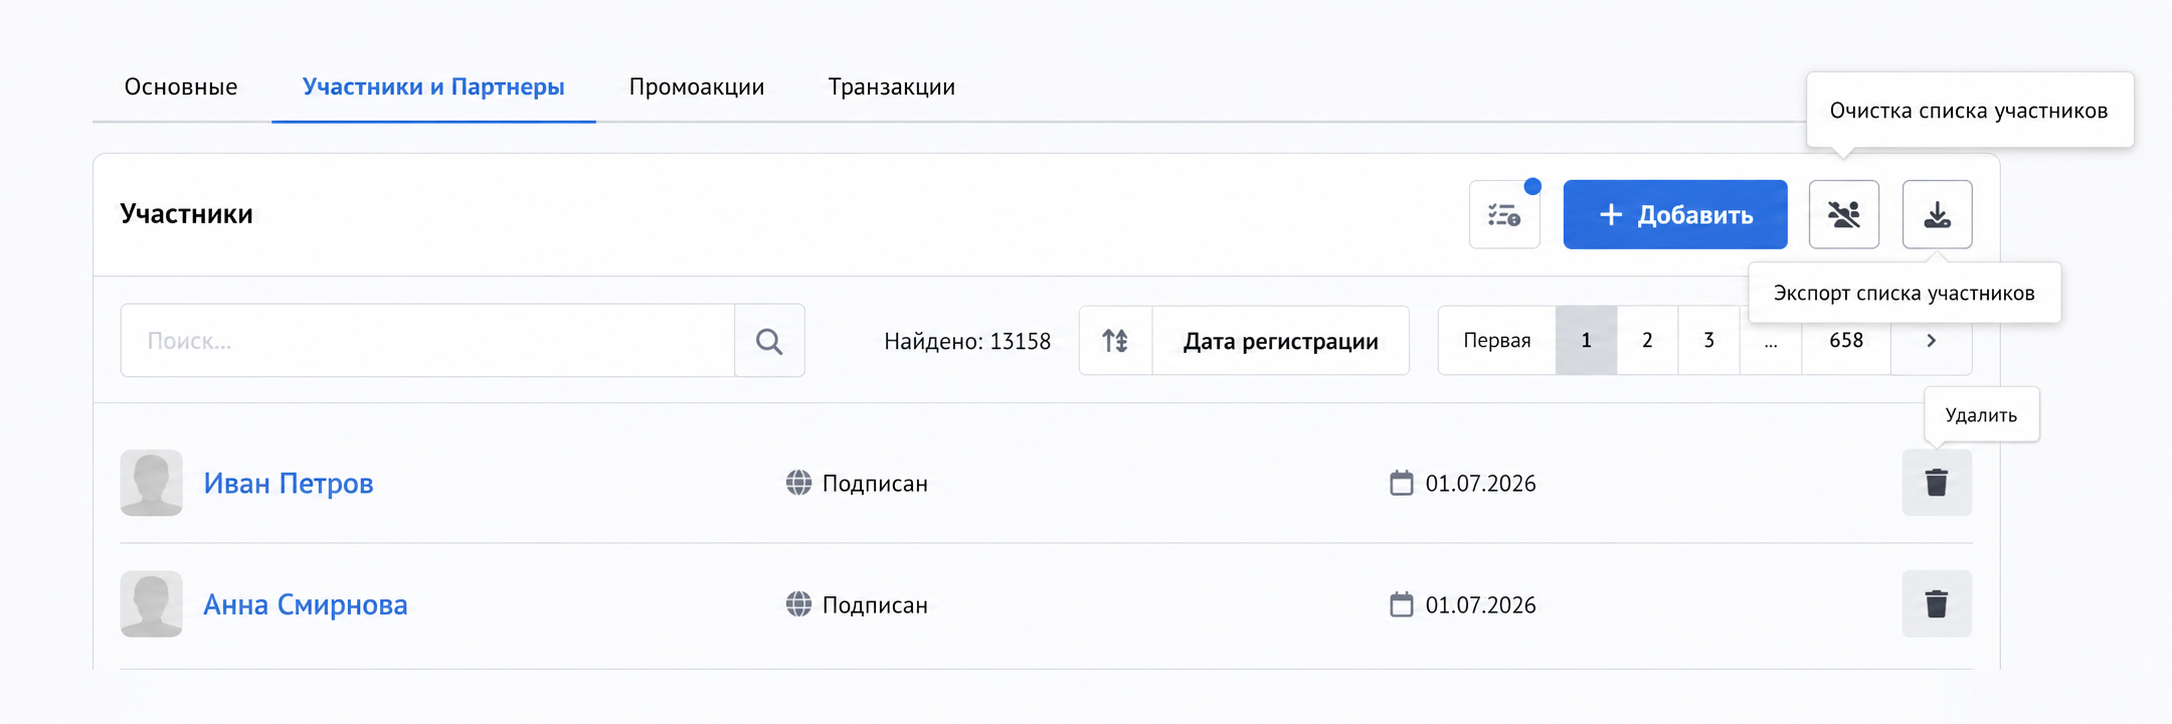This screenshot has width=2172, height=724.
Task: Click the search magnifier icon
Action: [x=769, y=341]
